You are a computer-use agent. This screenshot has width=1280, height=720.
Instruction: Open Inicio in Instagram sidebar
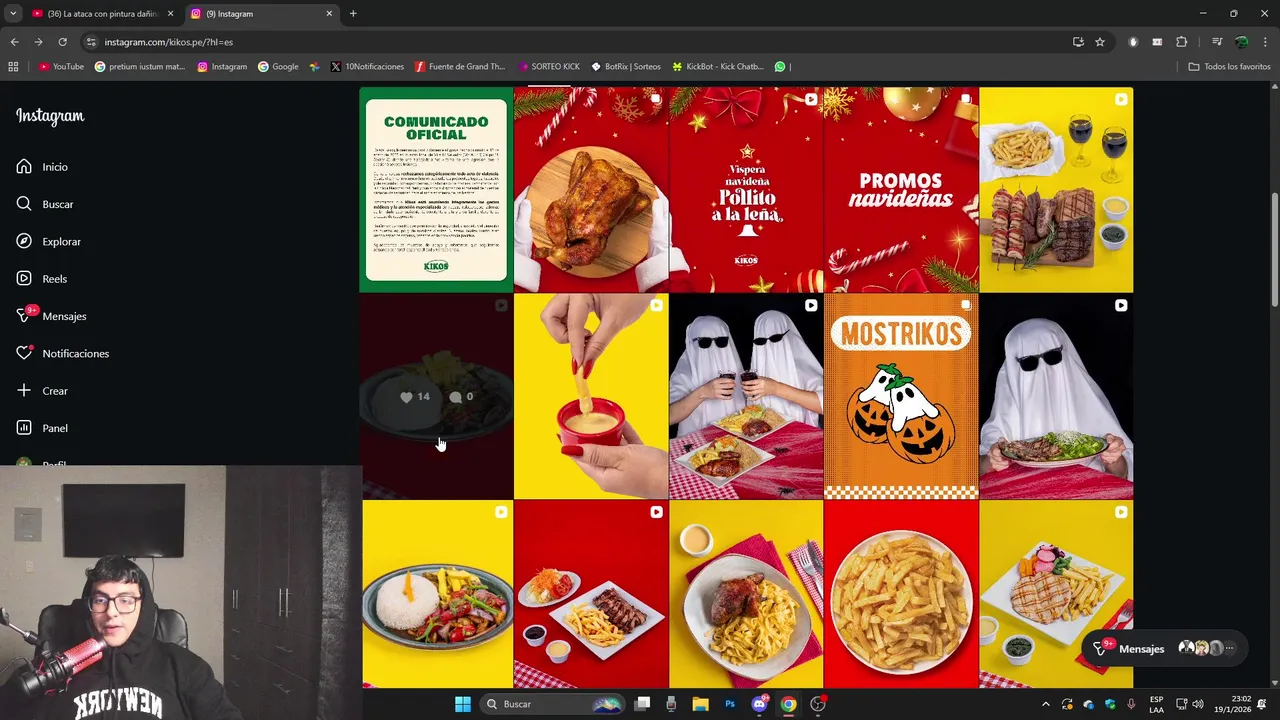tap(42, 167)
